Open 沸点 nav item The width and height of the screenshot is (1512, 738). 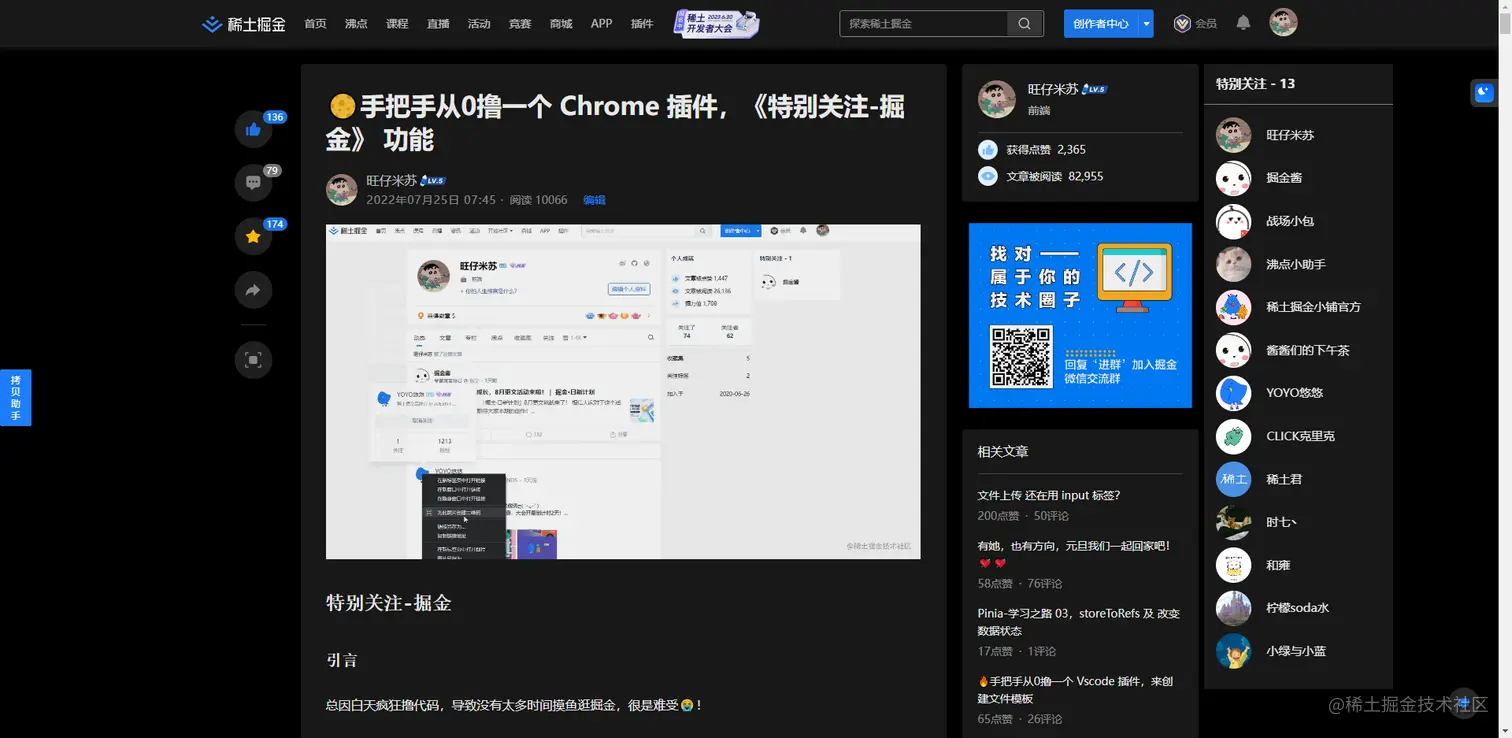point(356,24)
